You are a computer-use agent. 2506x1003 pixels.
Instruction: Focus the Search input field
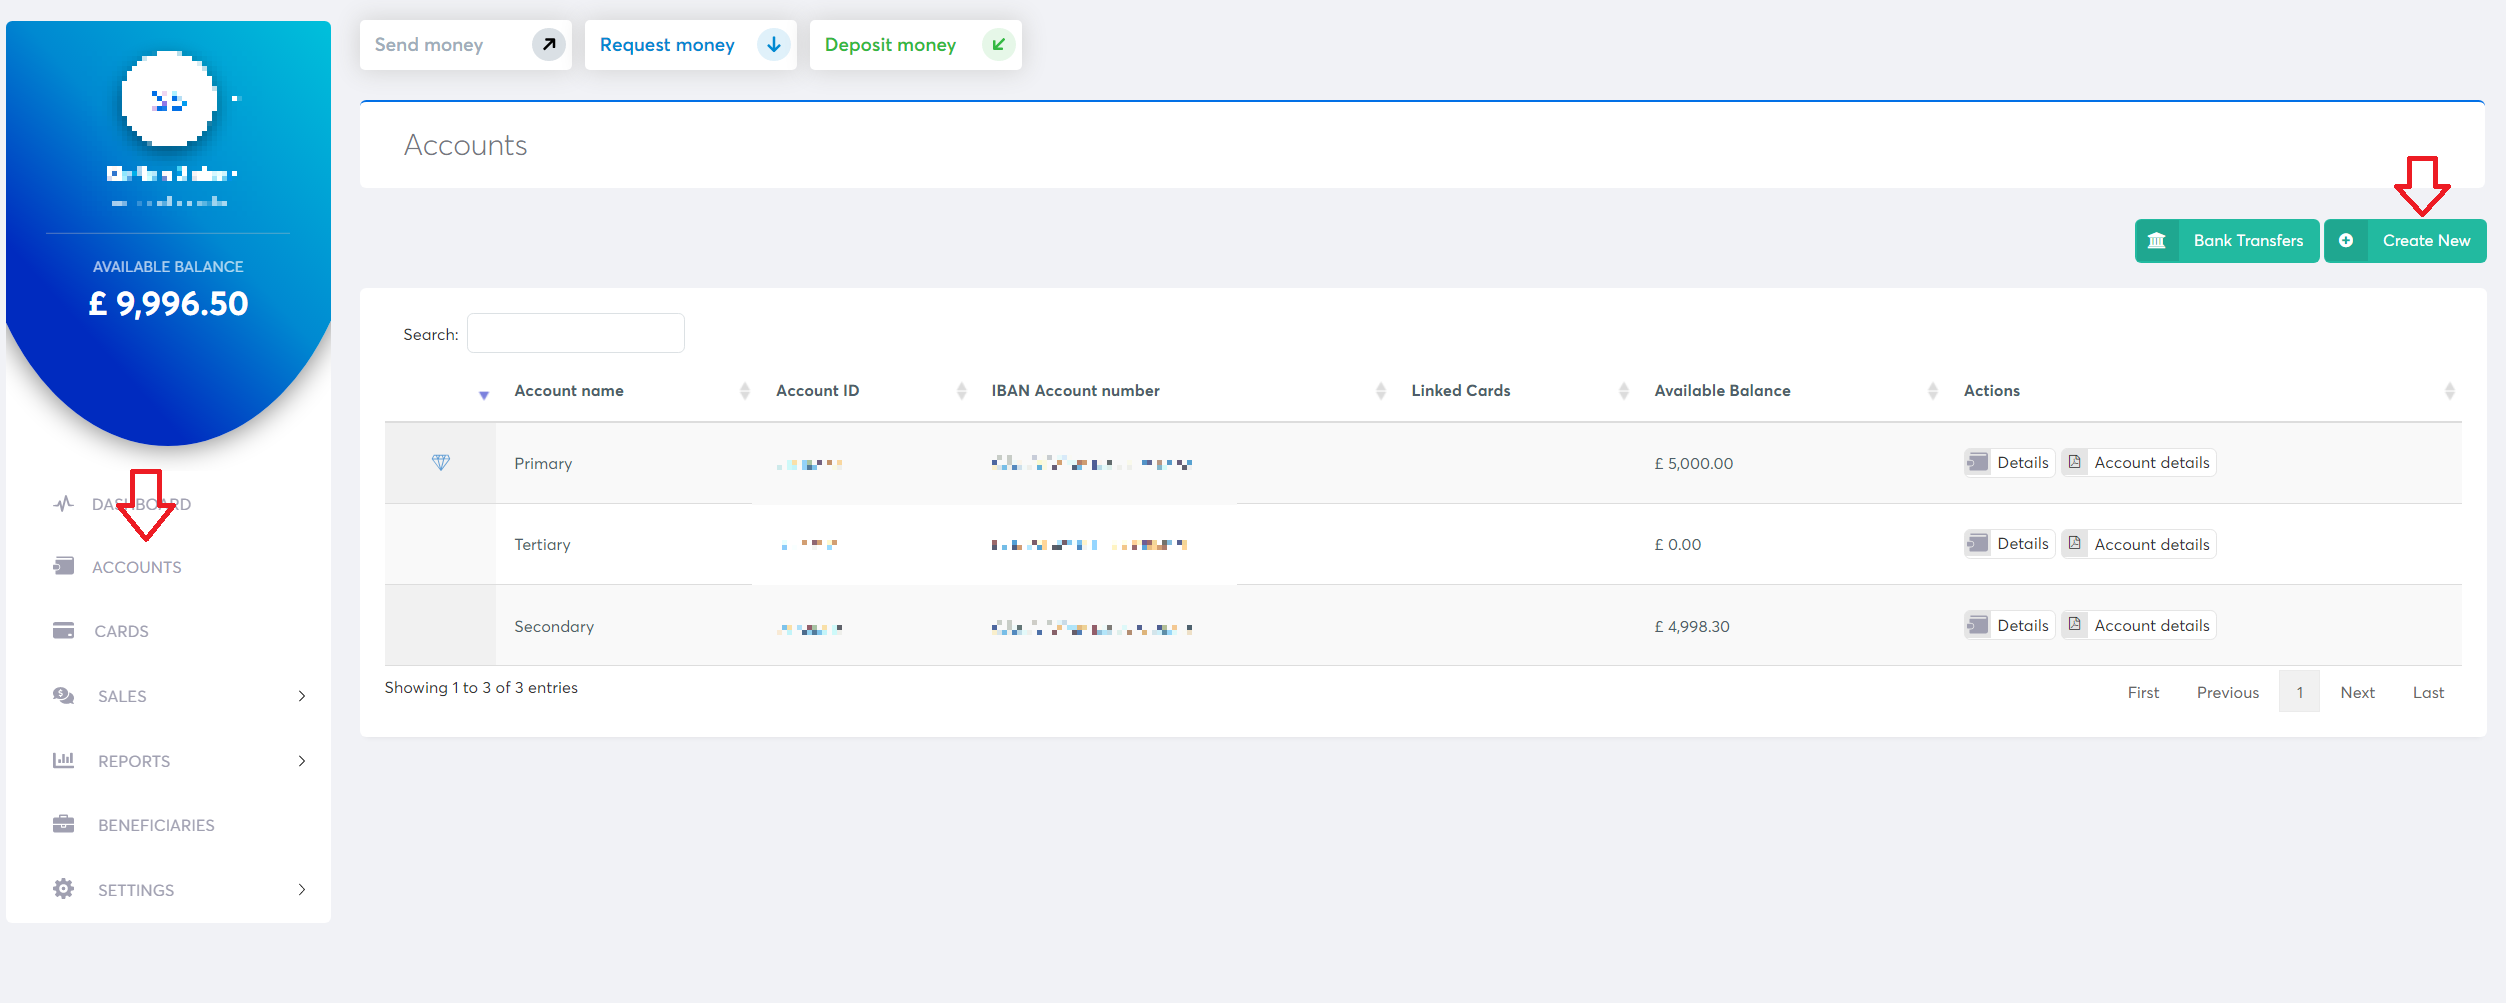tap(576, 333)
